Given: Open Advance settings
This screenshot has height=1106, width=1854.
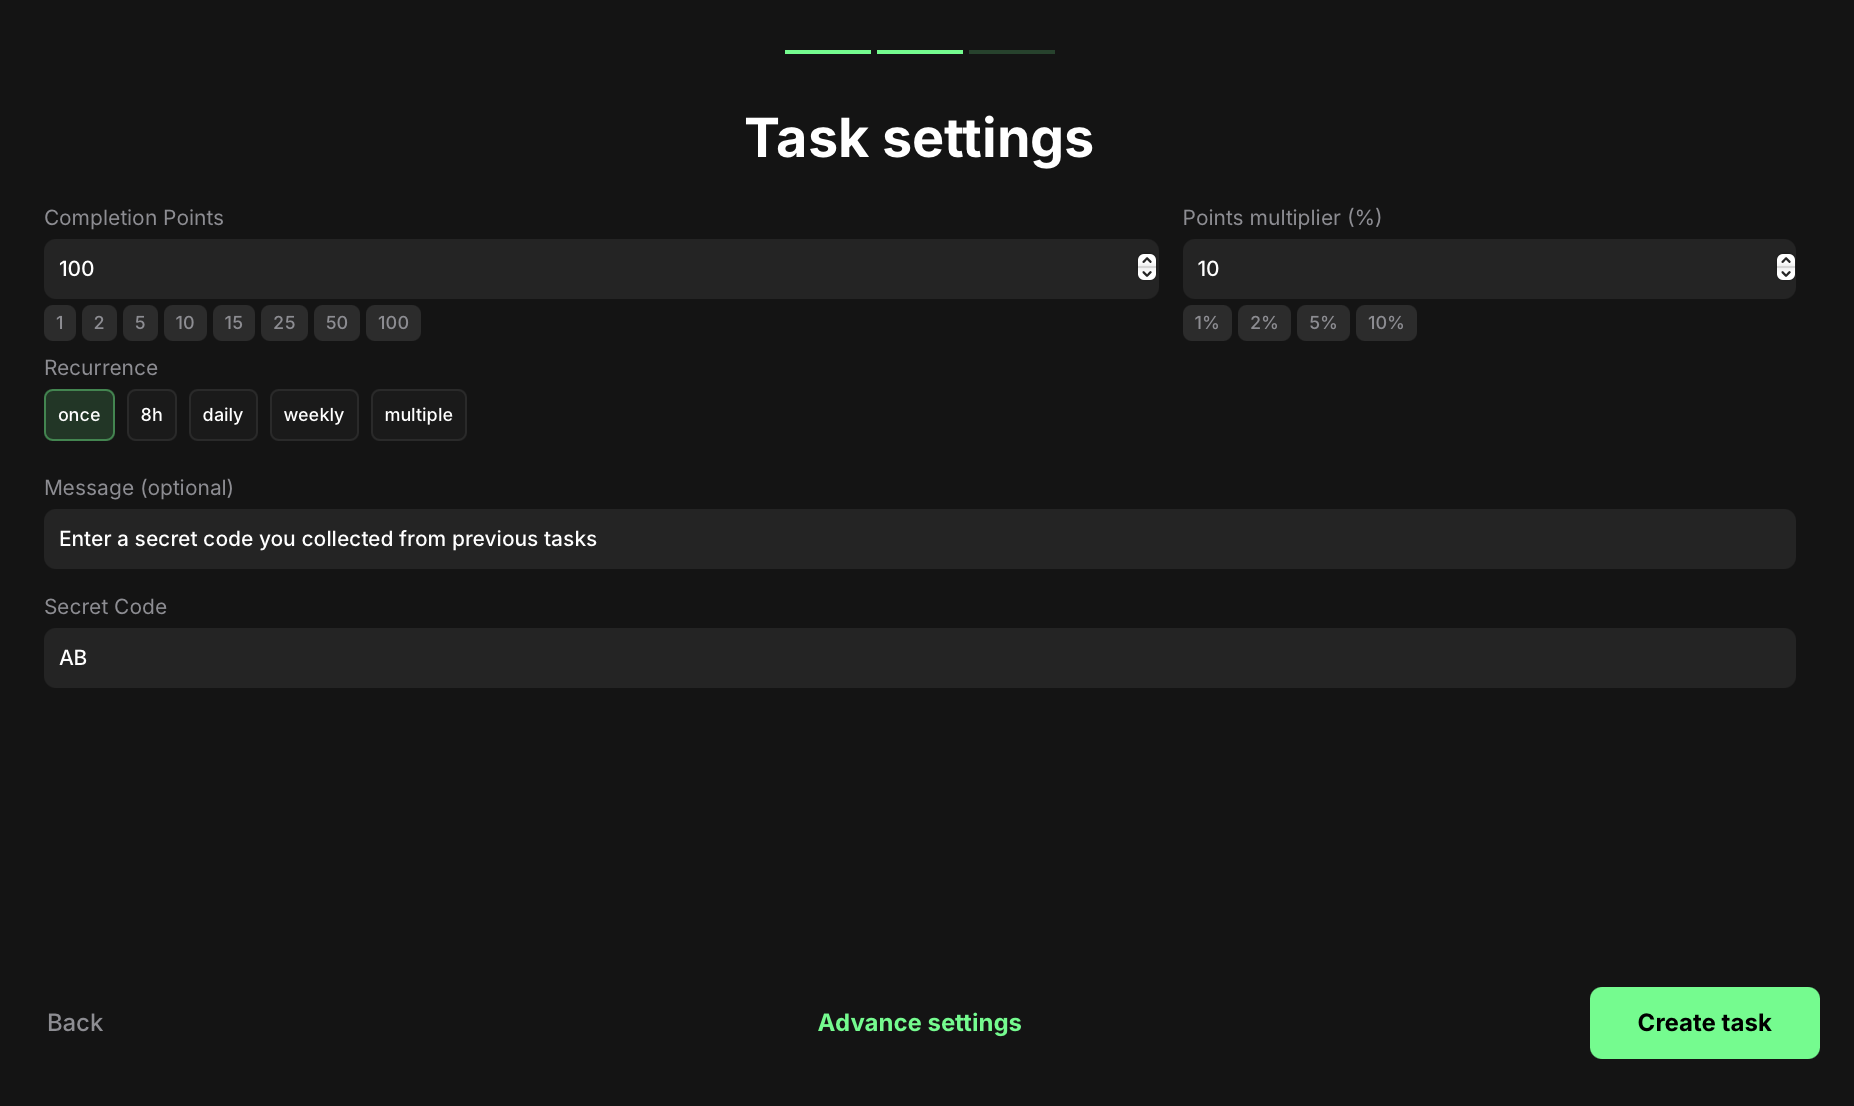Looking at the screenshot, I should (x=919, y=1023).
